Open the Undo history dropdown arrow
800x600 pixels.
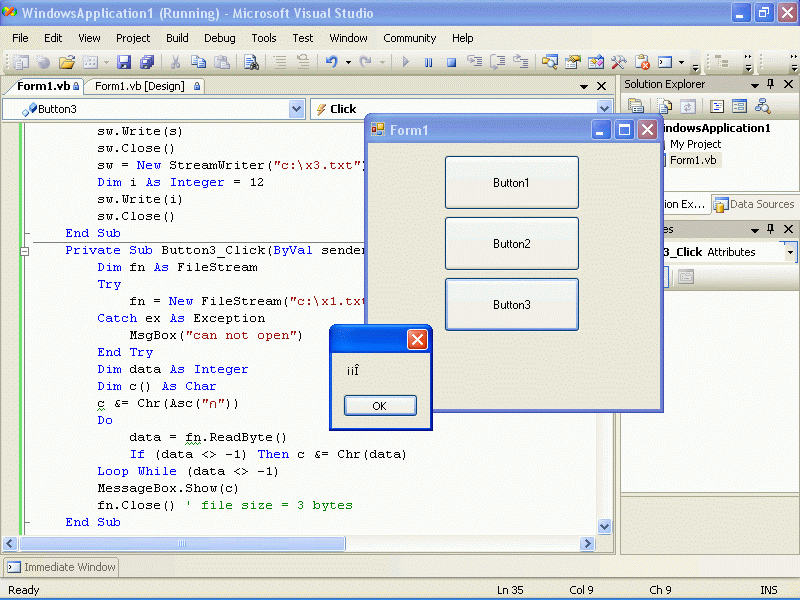348,63
